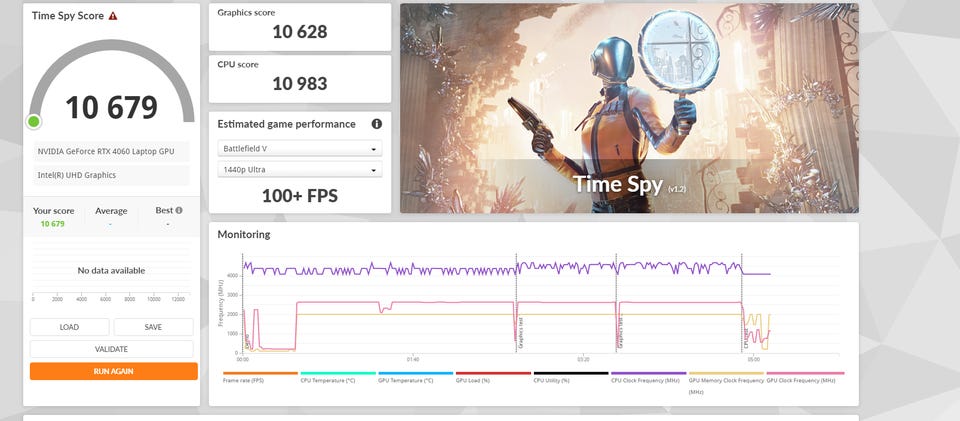Click the large 10 679 gauge score
Image resolution: width=960 pixels, height=421 pixels.
[111, 108]
